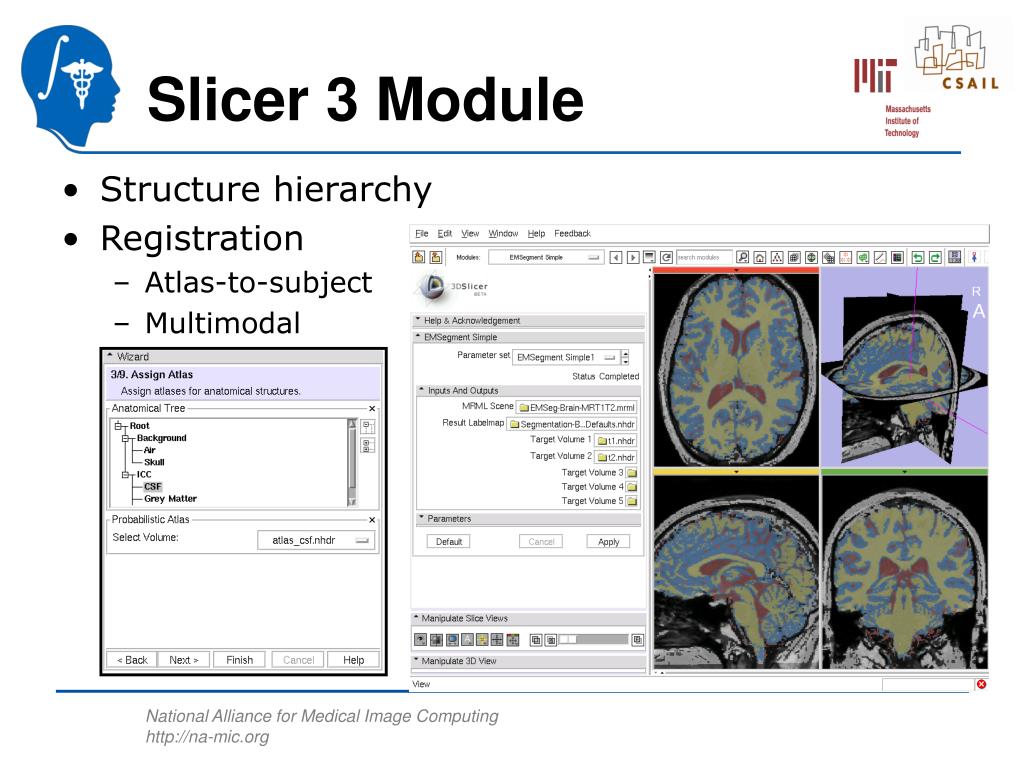
Task: Click the green undo arrow icon
Action: [918, 257]
